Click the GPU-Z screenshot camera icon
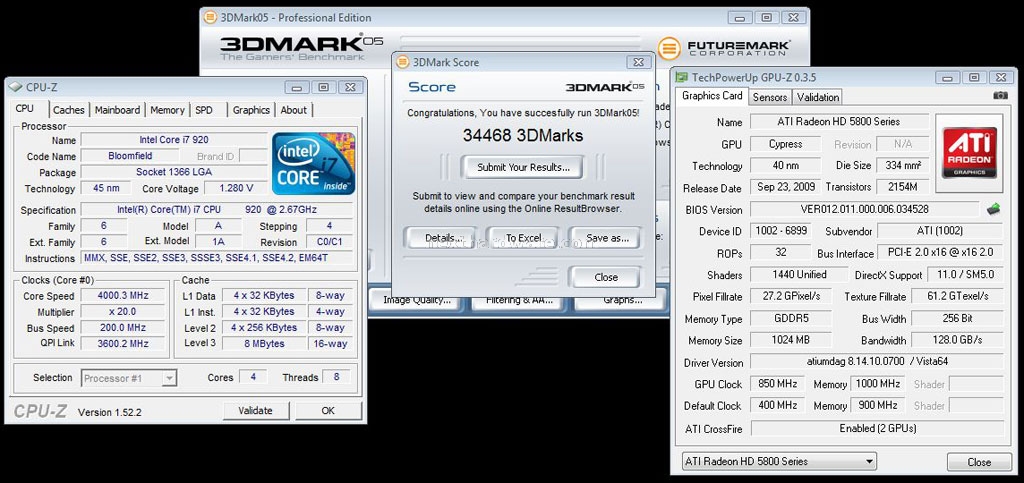Image resolution: width=1024 pixels, height=483 pixels. (x=1000, y=95)
